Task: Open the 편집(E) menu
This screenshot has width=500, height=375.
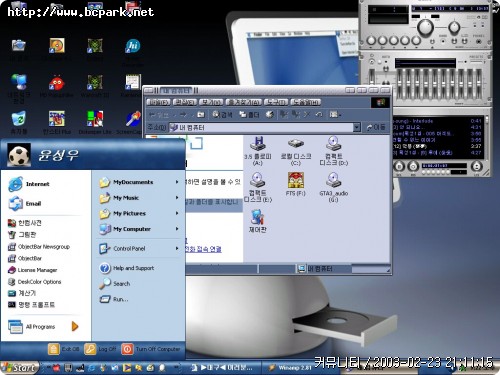Action: (185, 102)
